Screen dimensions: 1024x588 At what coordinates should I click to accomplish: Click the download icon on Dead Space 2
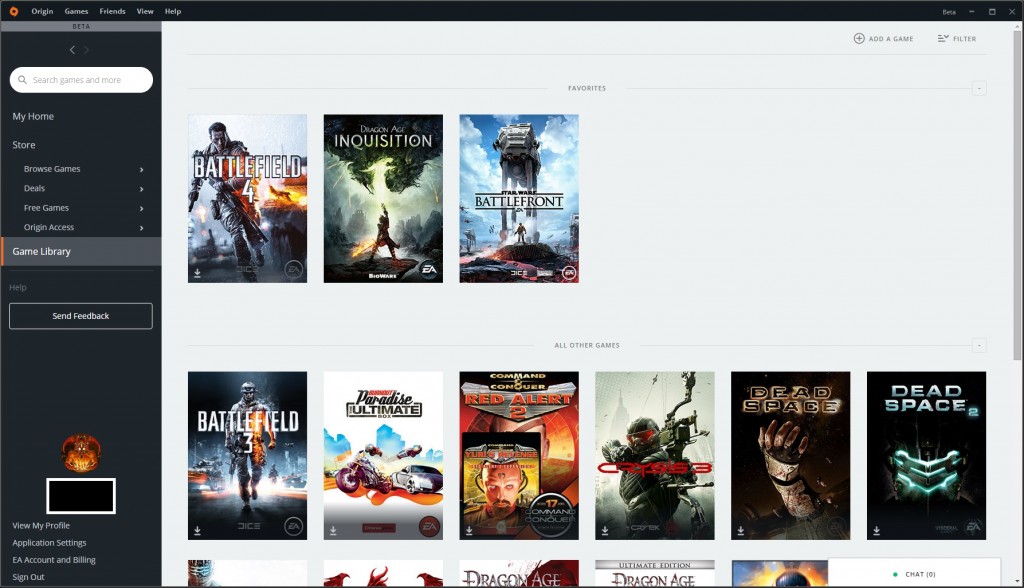[876, 531]
